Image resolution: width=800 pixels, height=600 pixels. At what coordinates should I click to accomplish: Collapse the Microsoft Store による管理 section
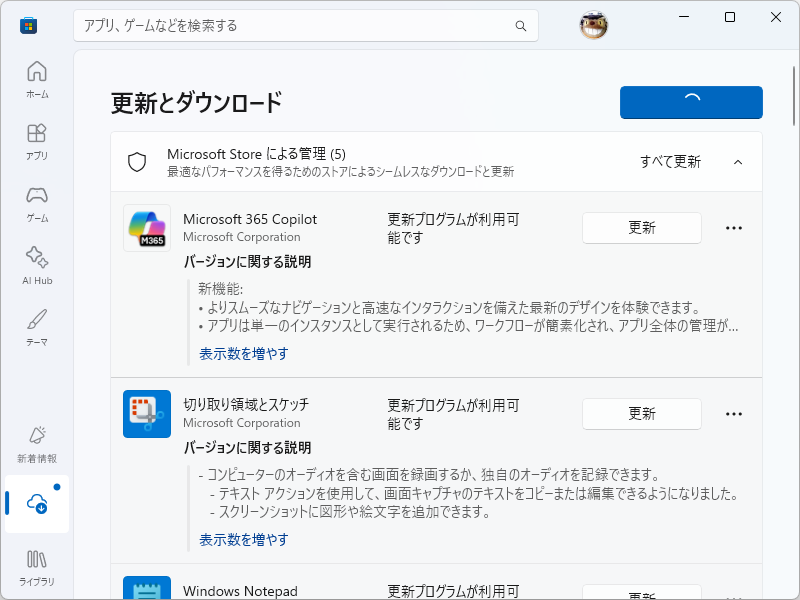[x=738, y=162]
